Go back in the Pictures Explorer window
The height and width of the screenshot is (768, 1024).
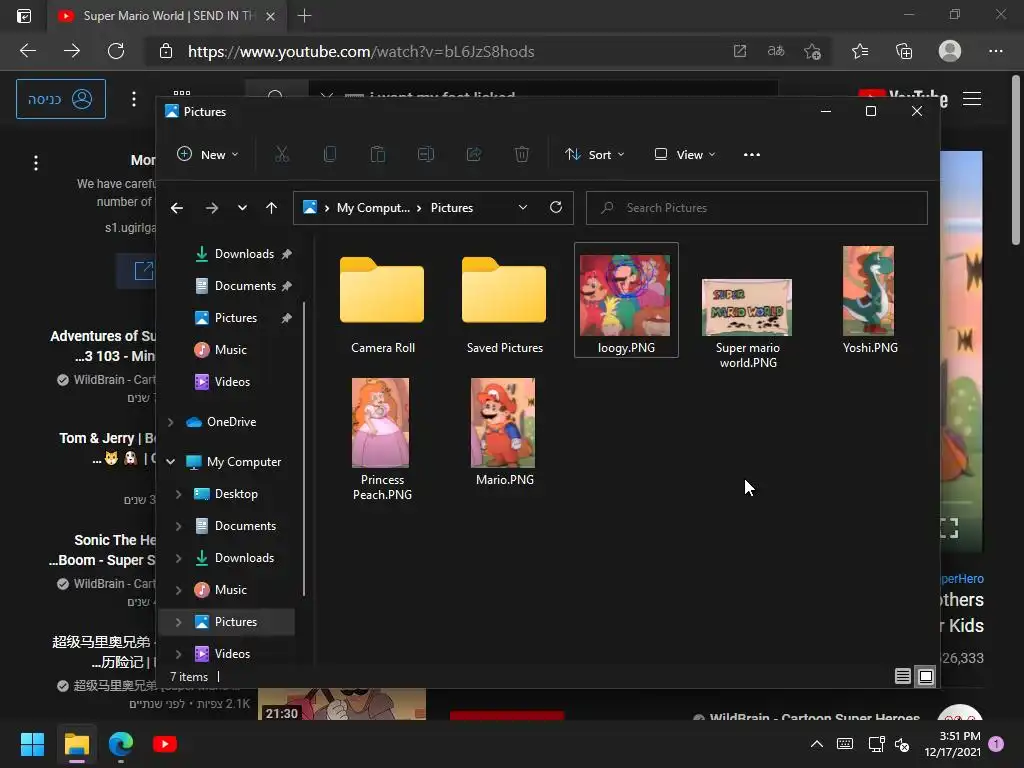point(177,208)
